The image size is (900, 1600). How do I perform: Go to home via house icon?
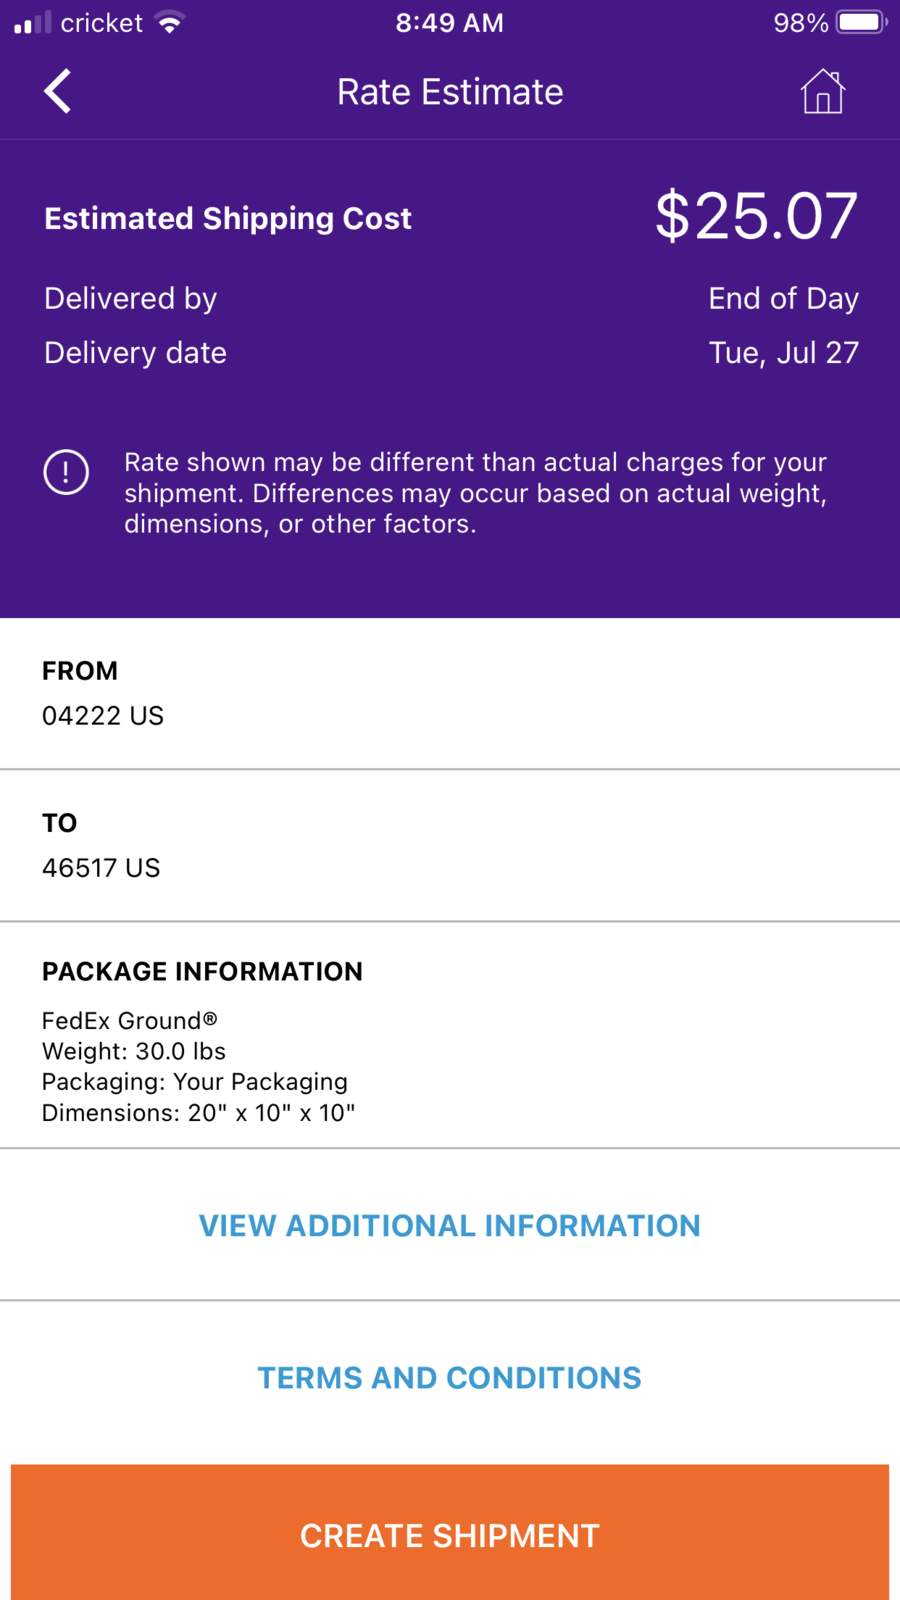[822, 92]
